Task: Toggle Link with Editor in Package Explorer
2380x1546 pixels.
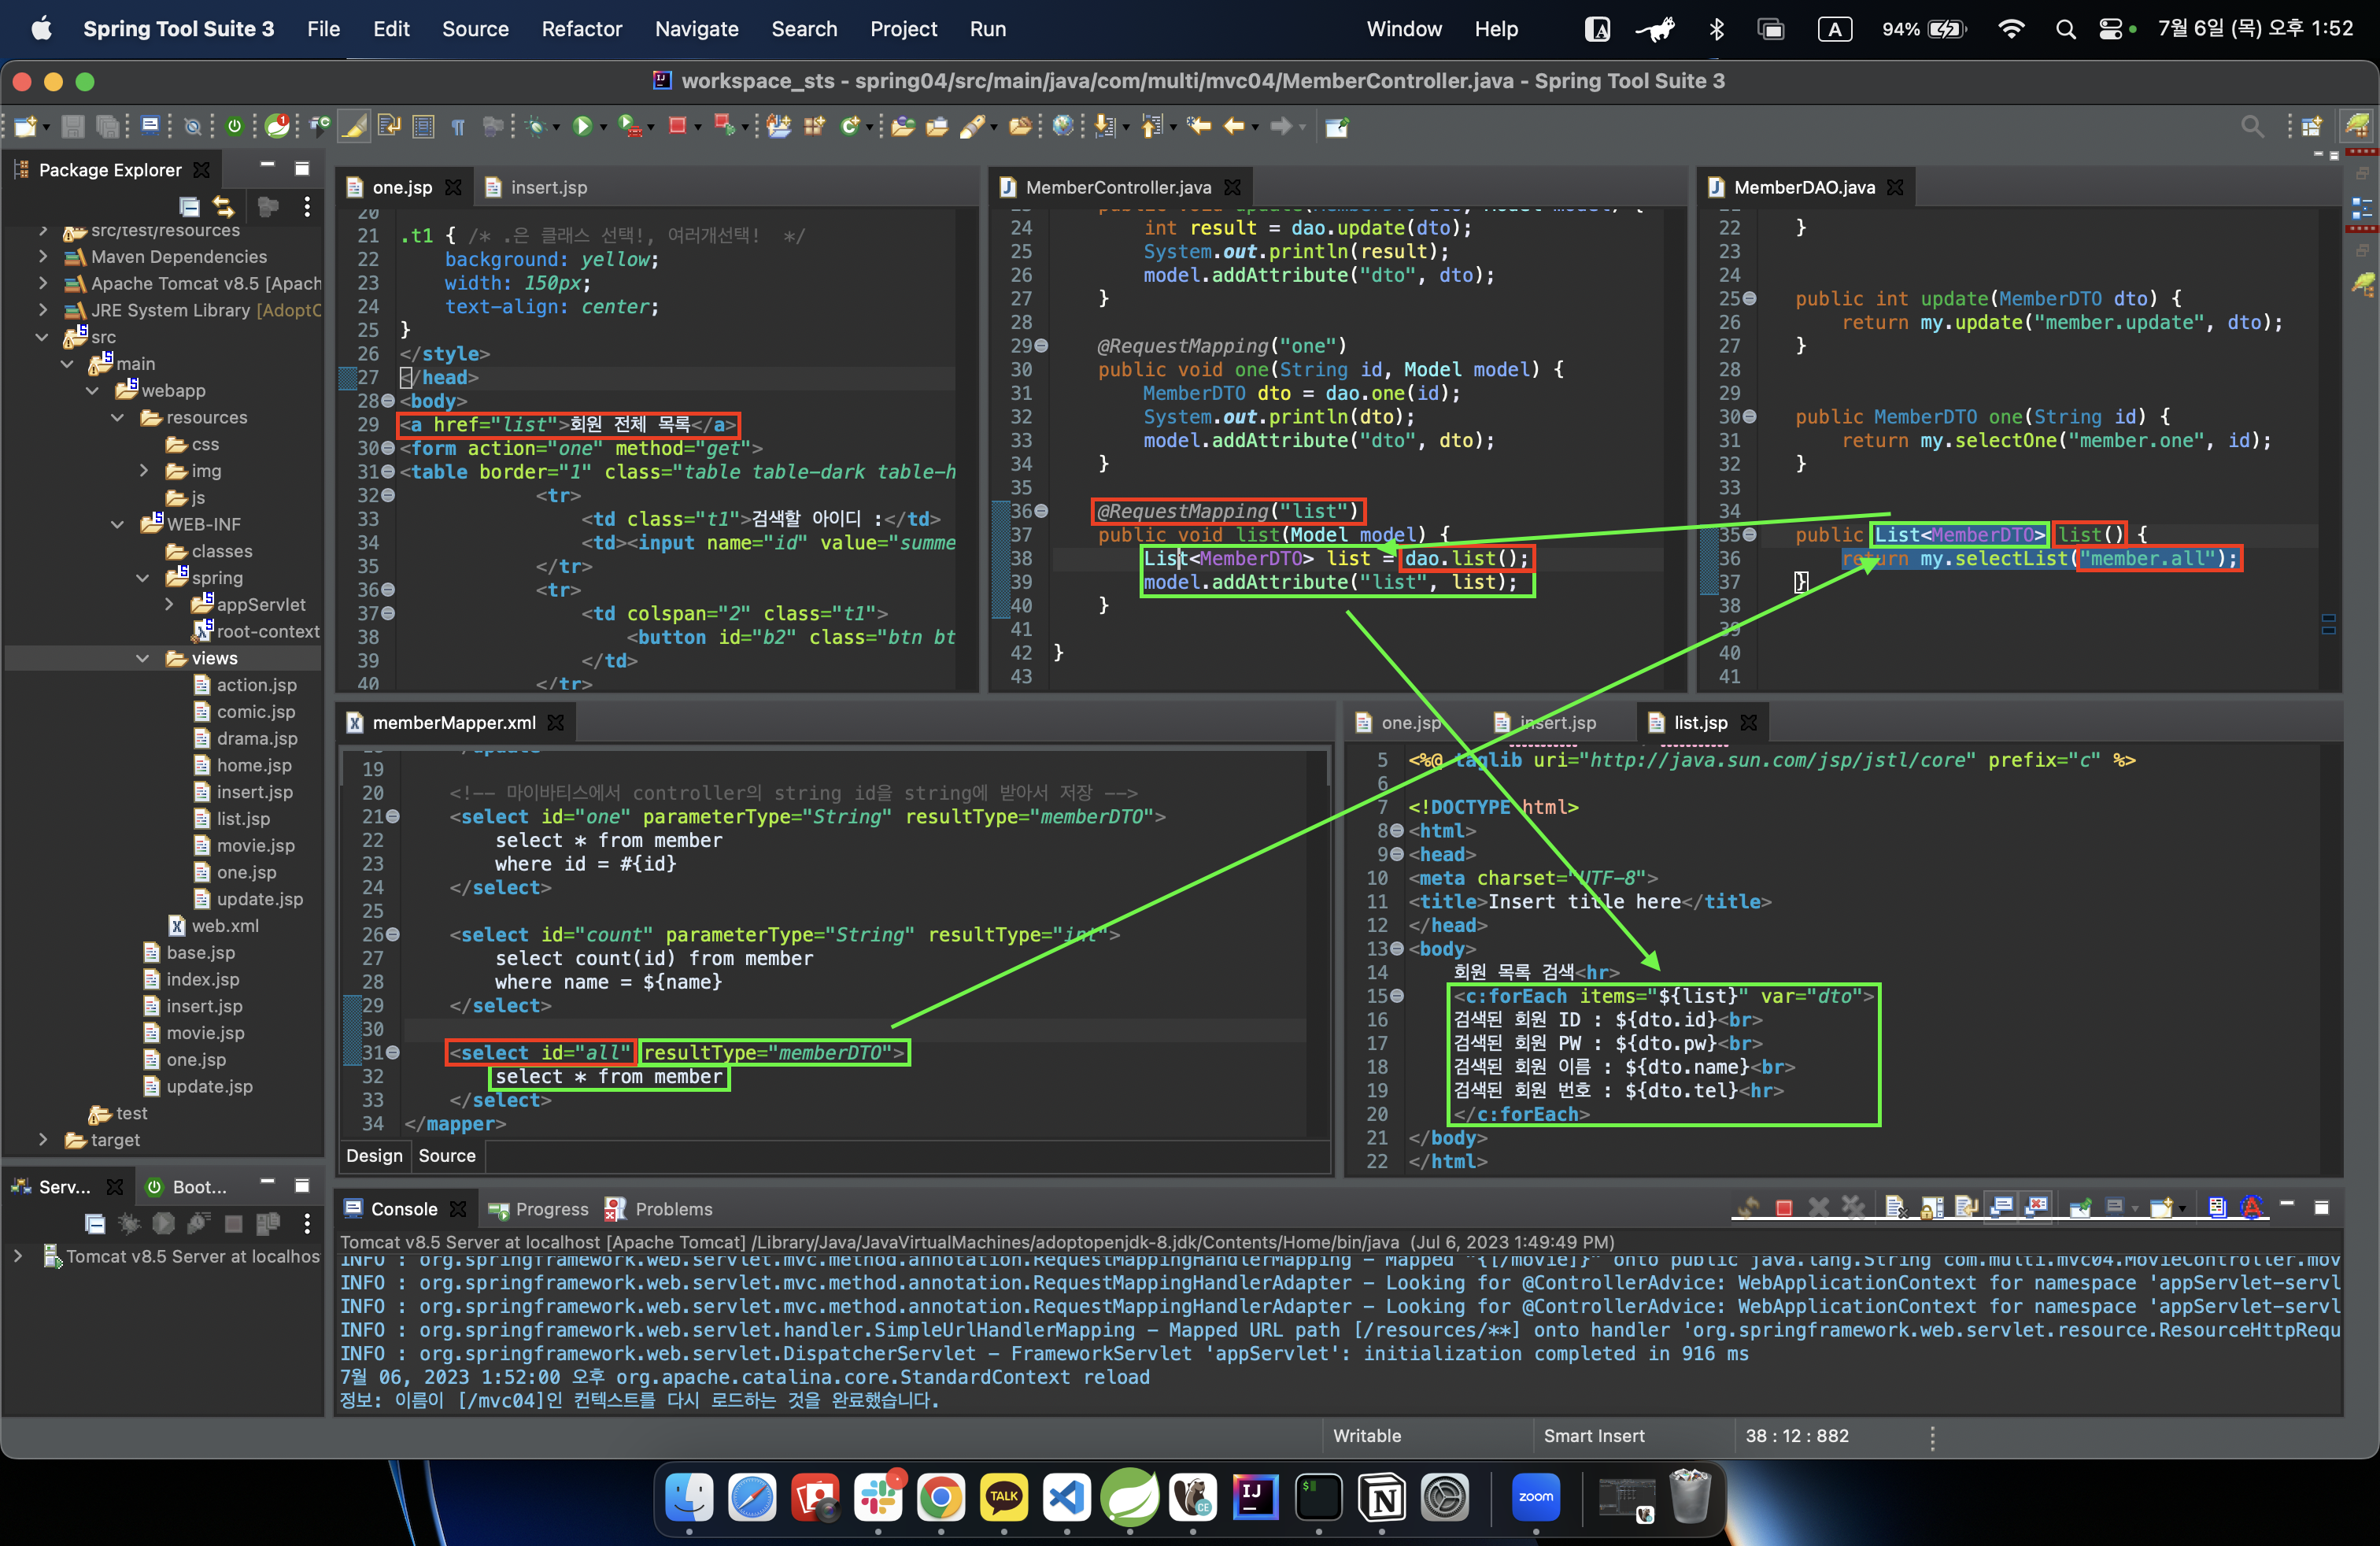Action: click(224, 207)
